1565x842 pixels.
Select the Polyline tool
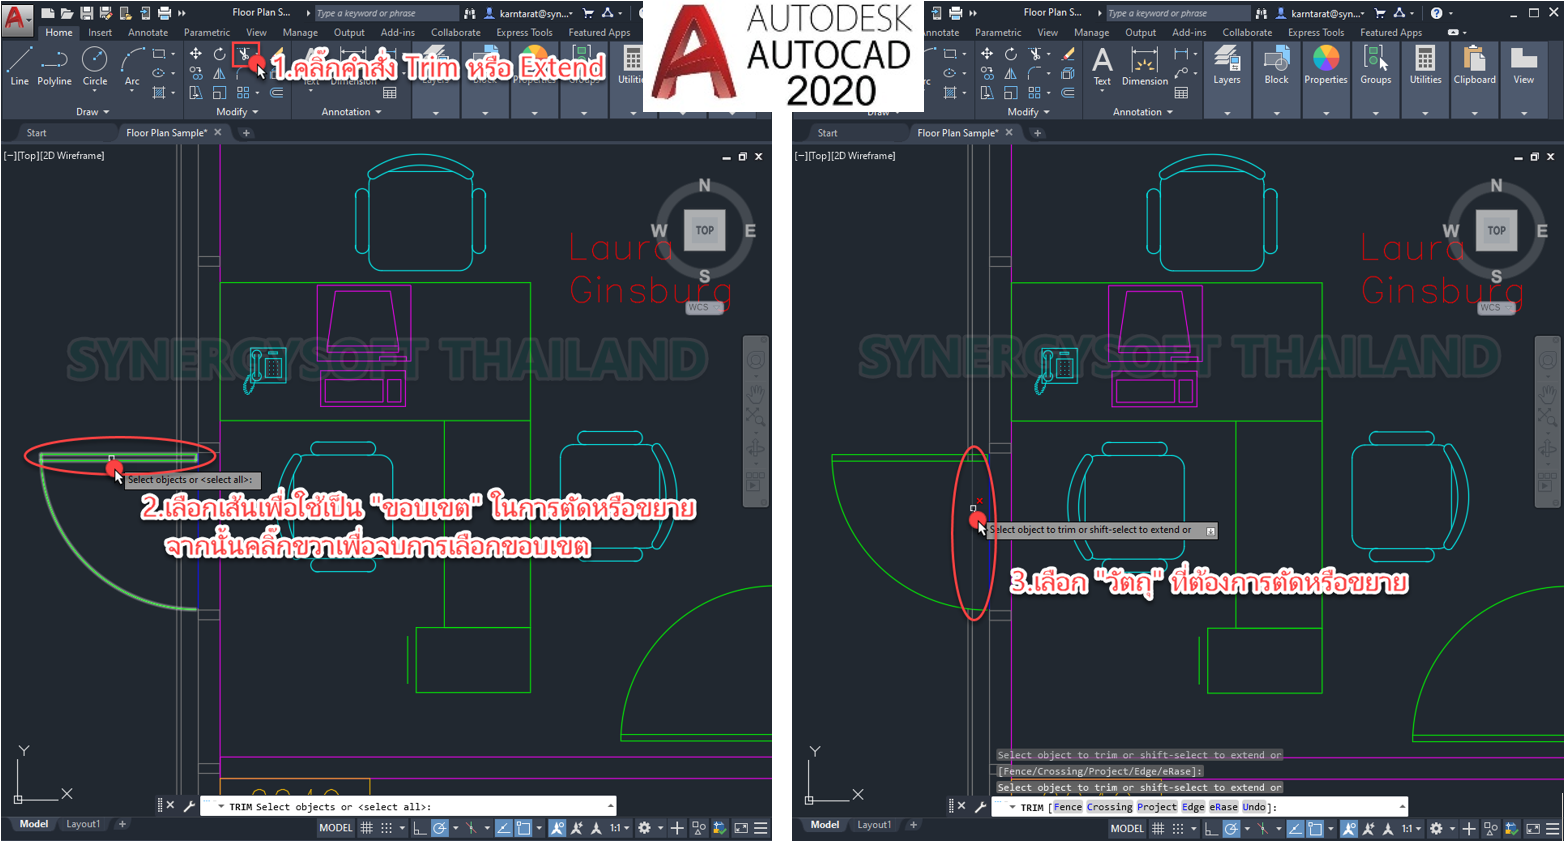pyautogui.click(x=53, y=62)
